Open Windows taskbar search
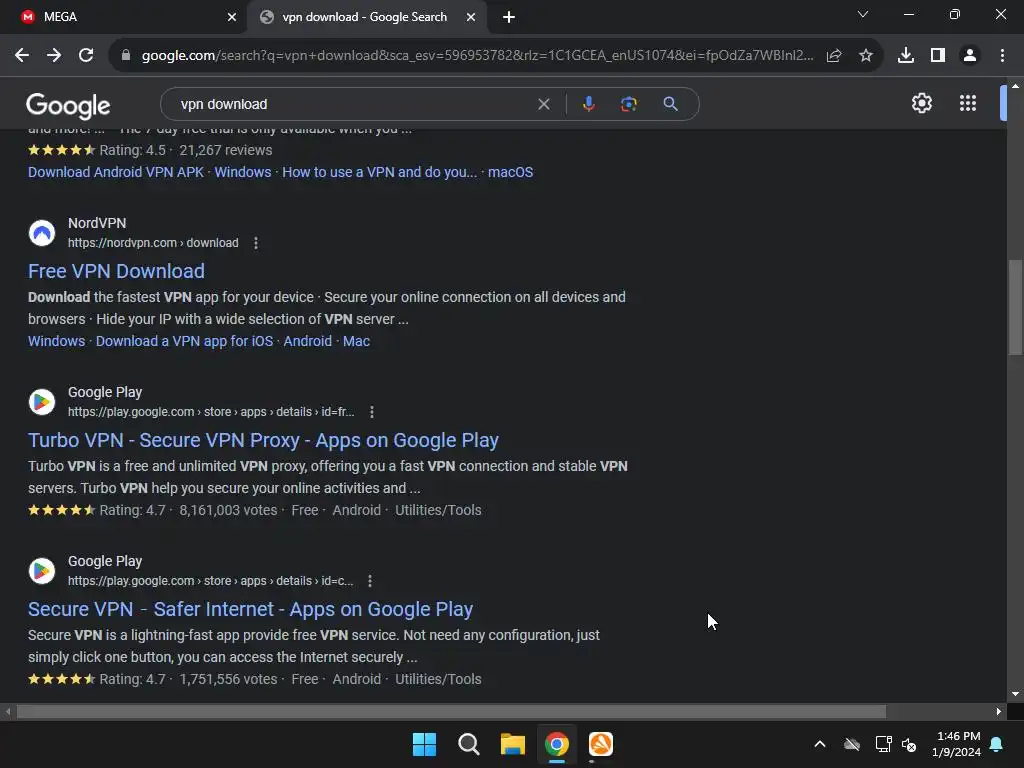 [469, 744]
